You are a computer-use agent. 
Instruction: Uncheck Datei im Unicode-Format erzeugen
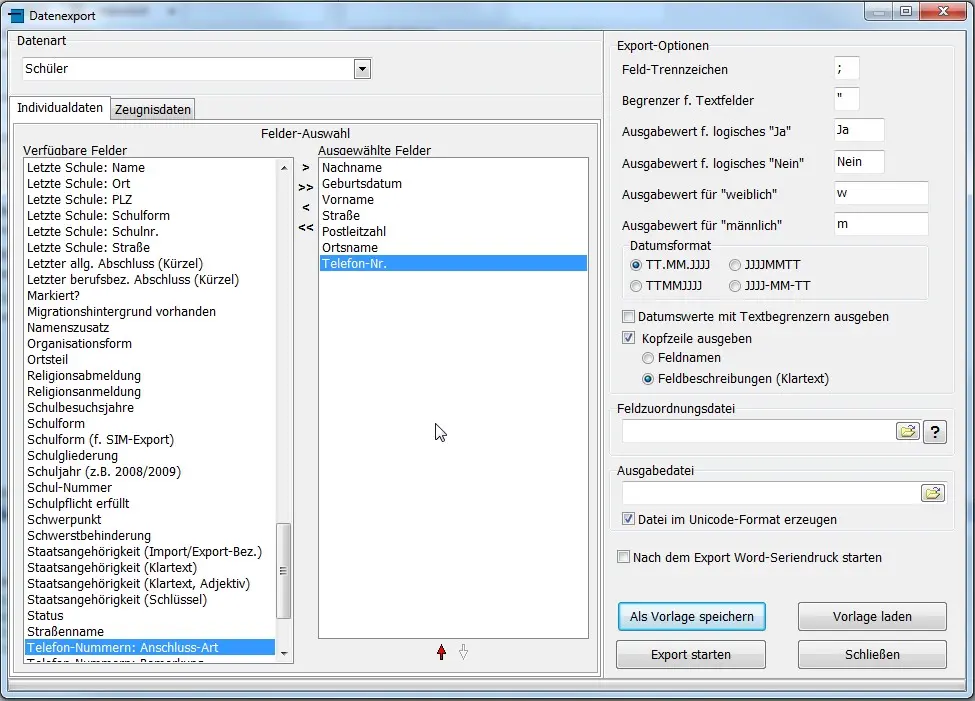(x=628, y=520)
